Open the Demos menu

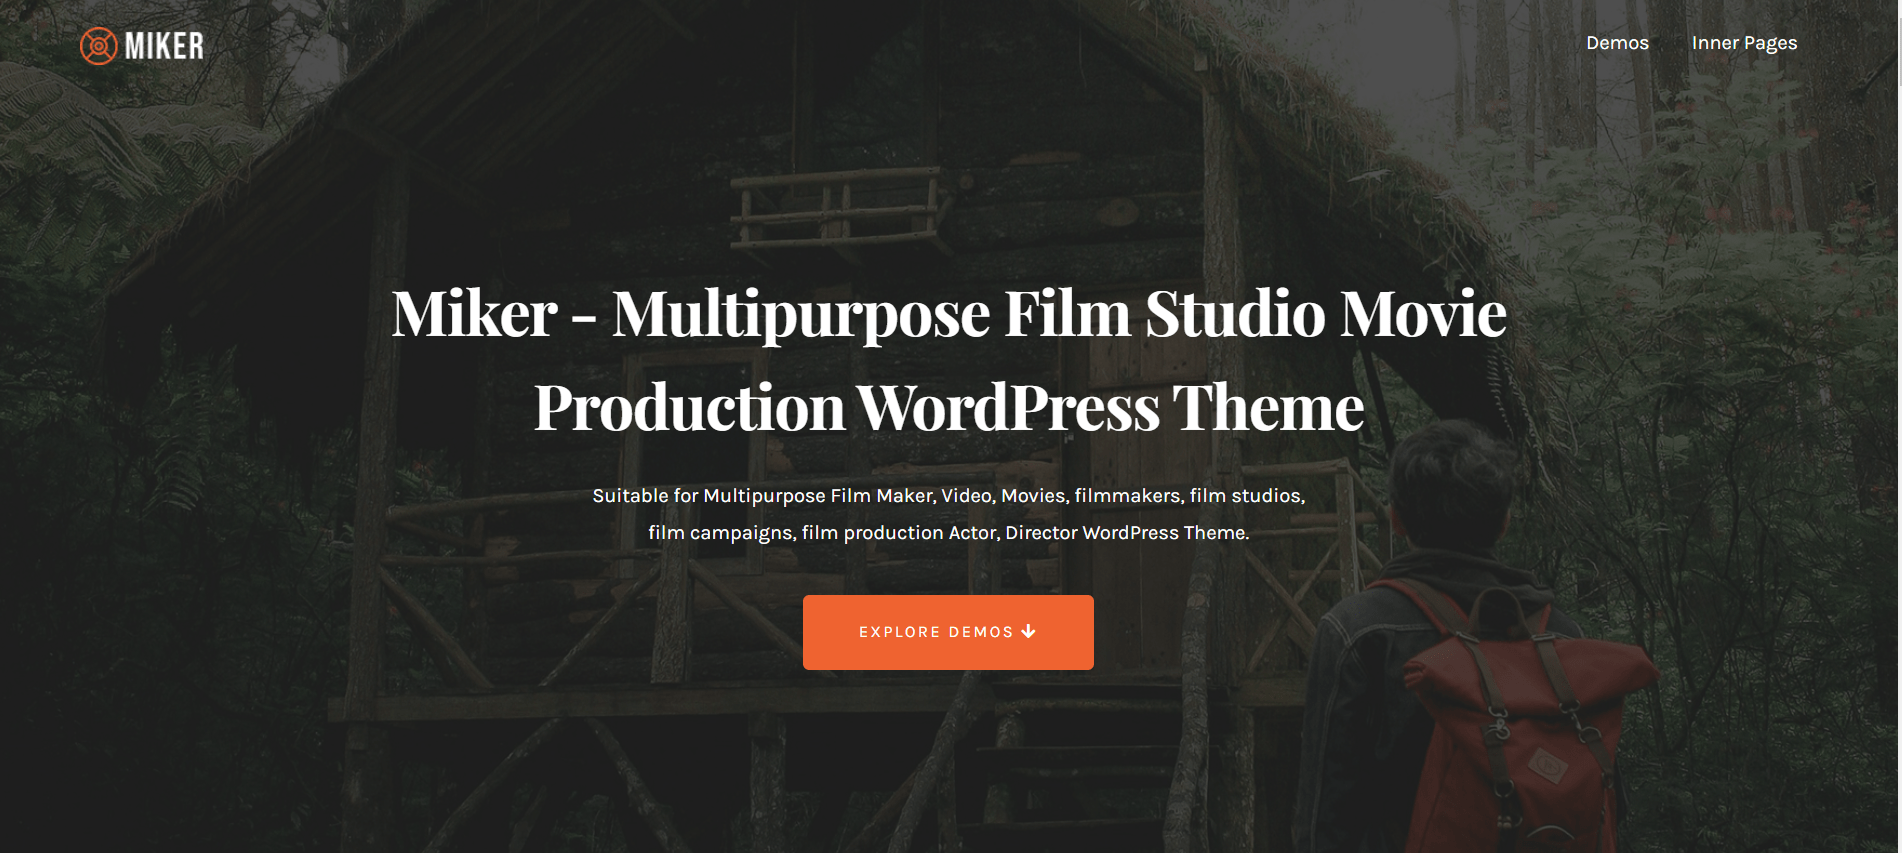tap(1617, 43)
